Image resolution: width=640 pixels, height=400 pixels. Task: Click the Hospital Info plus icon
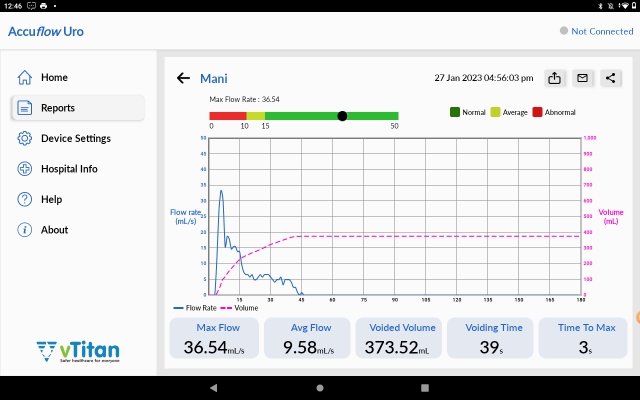pos(24,169)
